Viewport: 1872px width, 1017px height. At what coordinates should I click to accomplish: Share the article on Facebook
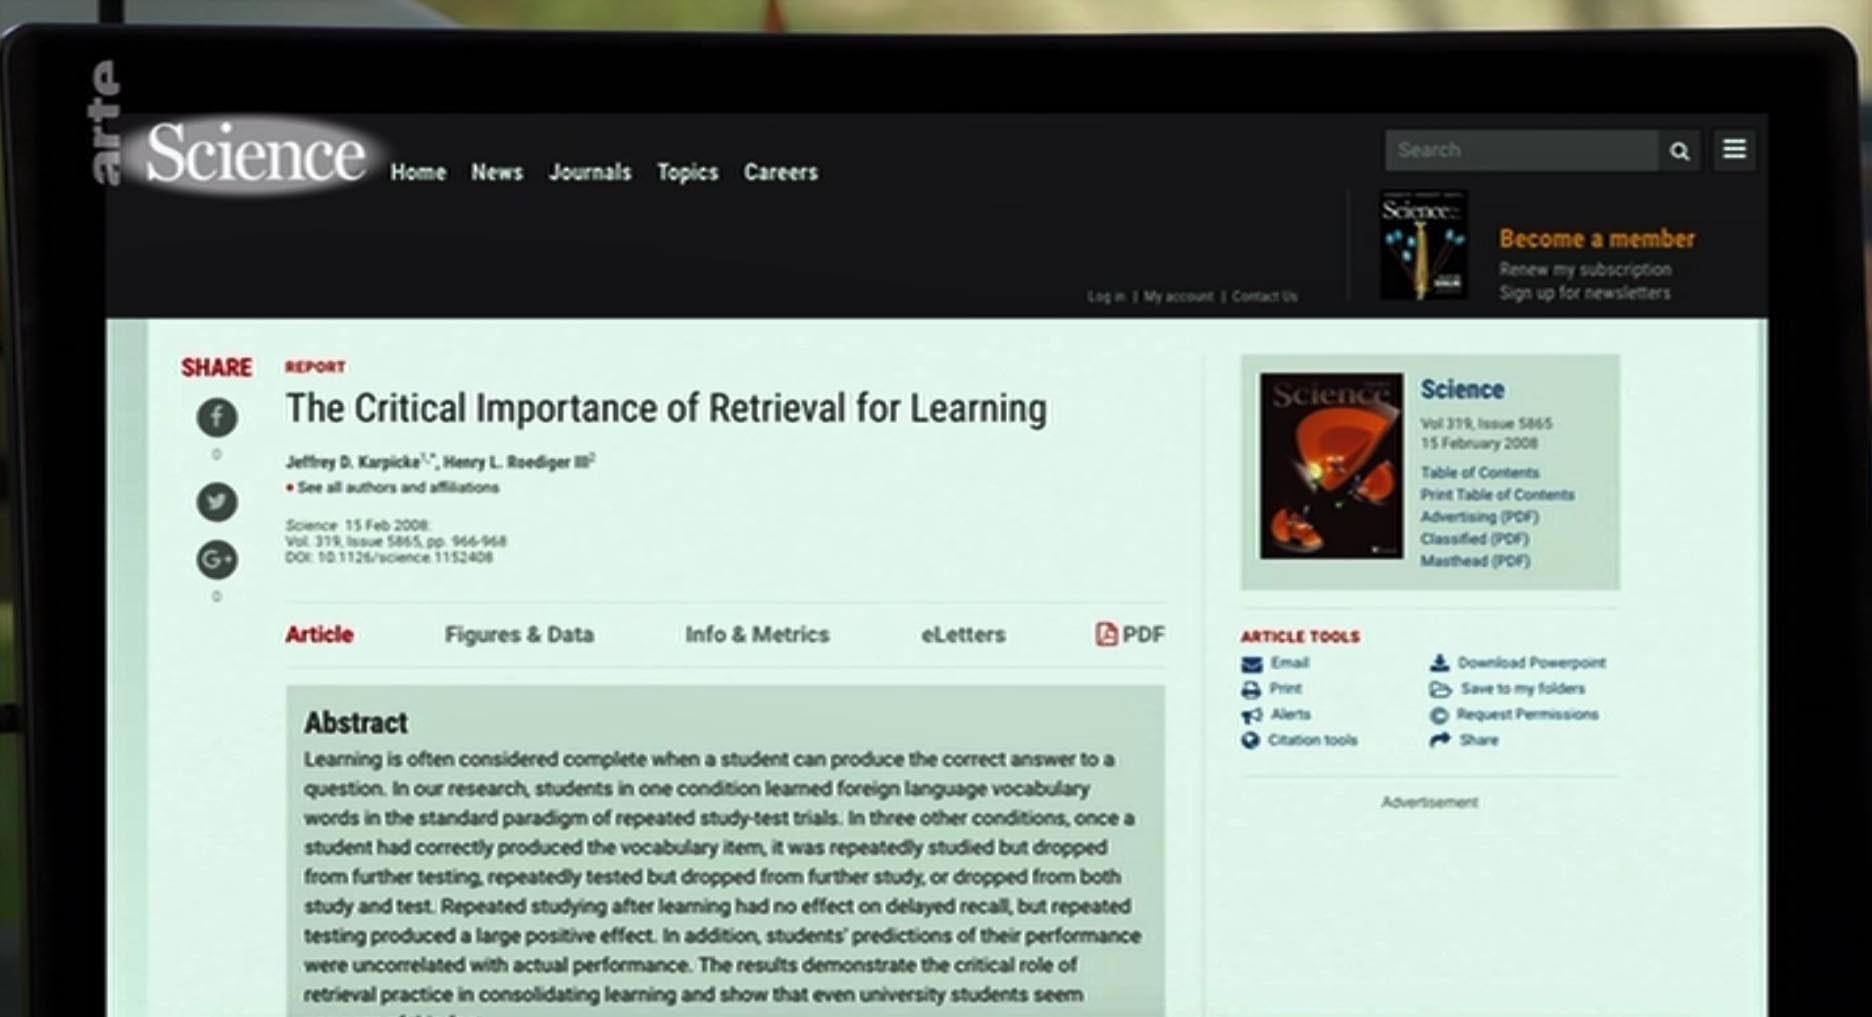click(217, 417)
